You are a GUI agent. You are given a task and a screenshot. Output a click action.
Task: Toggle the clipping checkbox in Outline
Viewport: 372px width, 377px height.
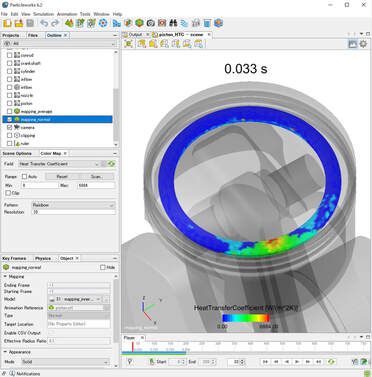(9, 135)
